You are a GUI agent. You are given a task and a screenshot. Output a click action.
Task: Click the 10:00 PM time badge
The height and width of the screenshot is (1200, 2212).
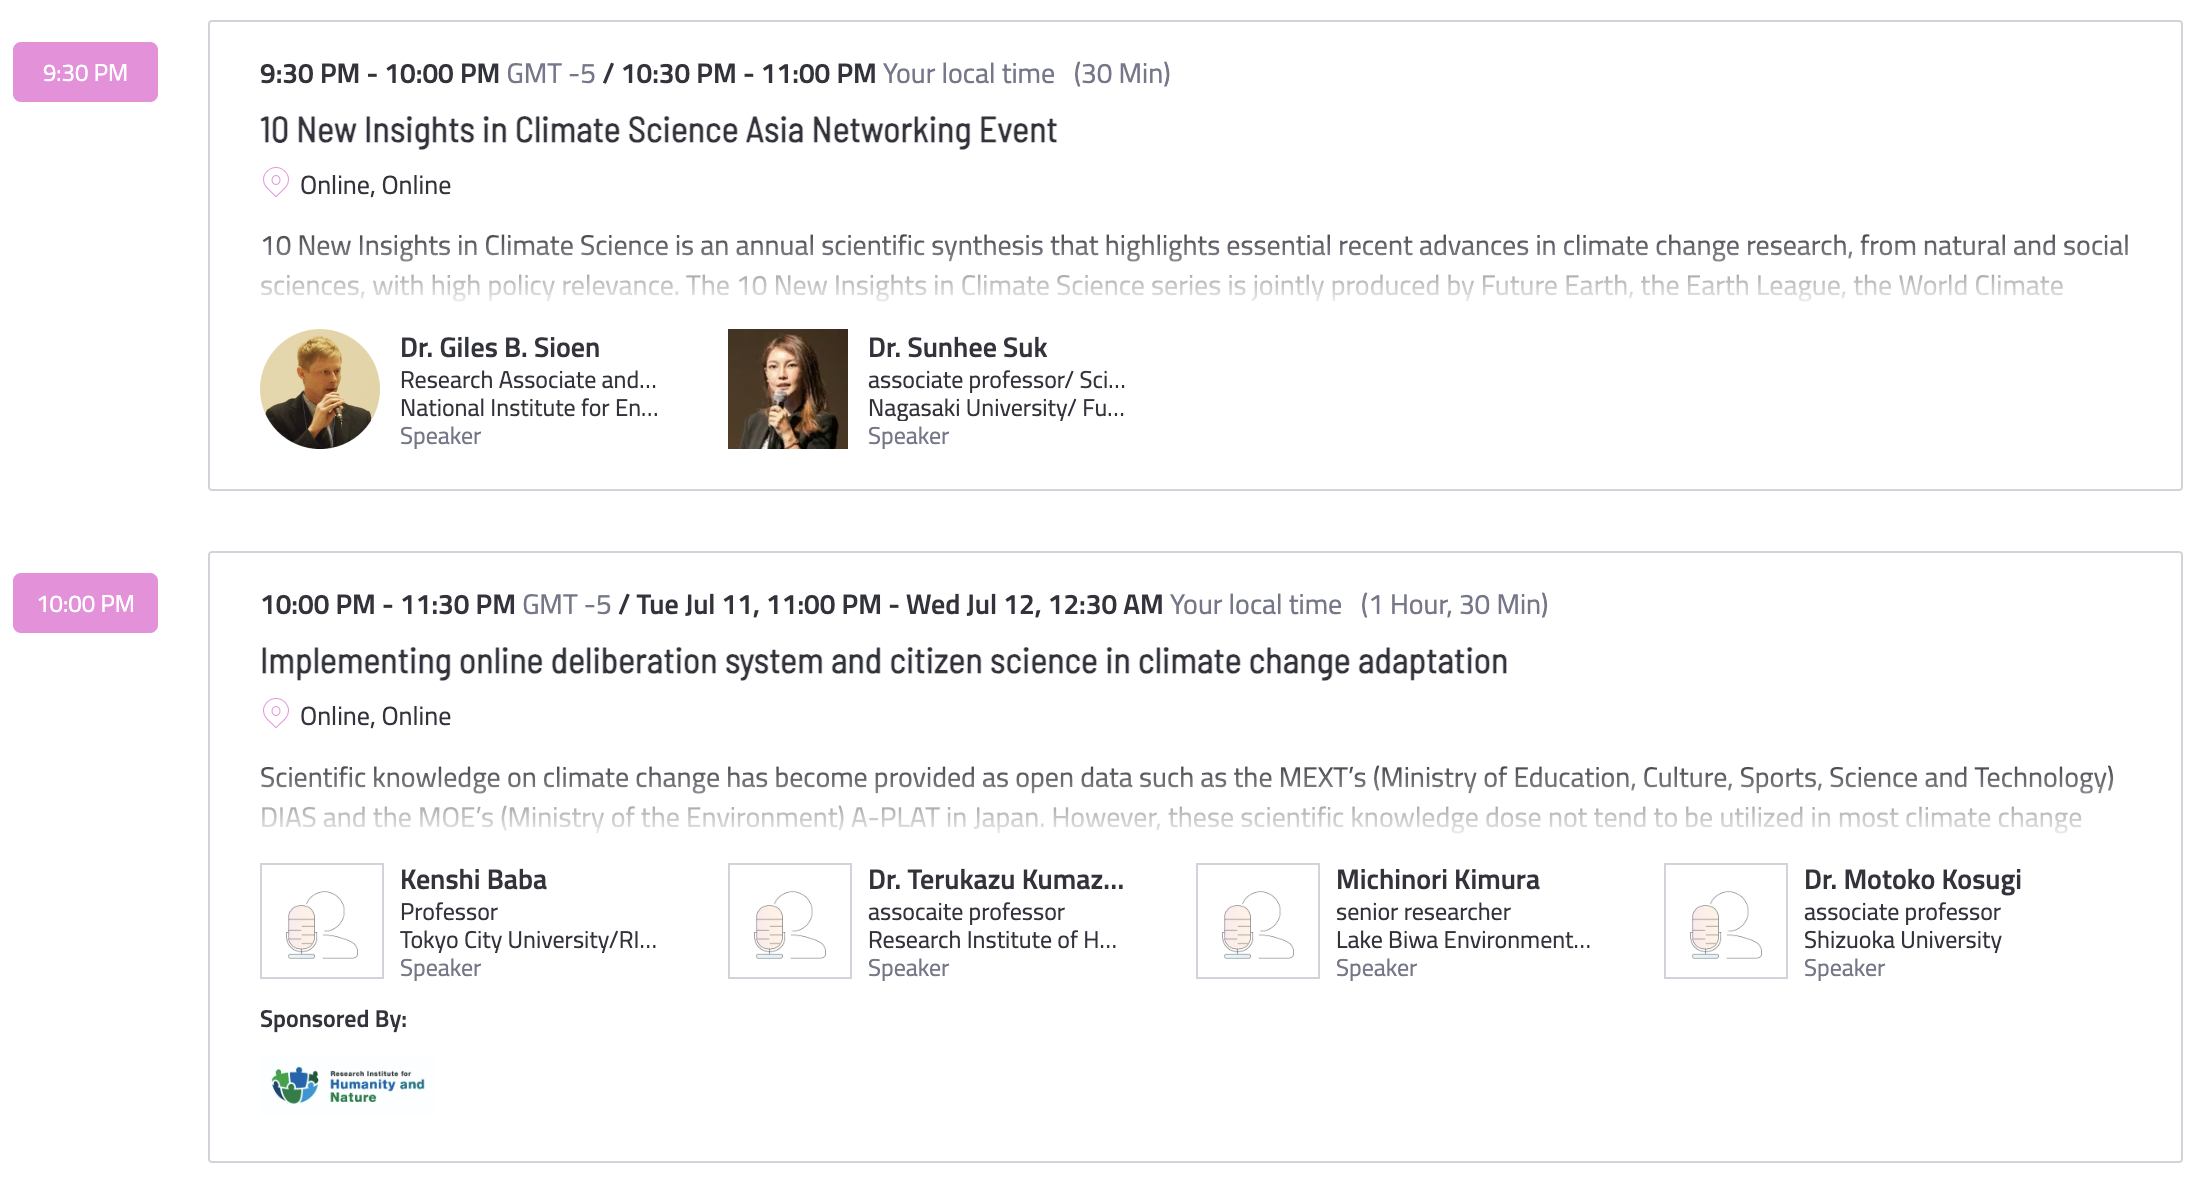click(85, 603)
